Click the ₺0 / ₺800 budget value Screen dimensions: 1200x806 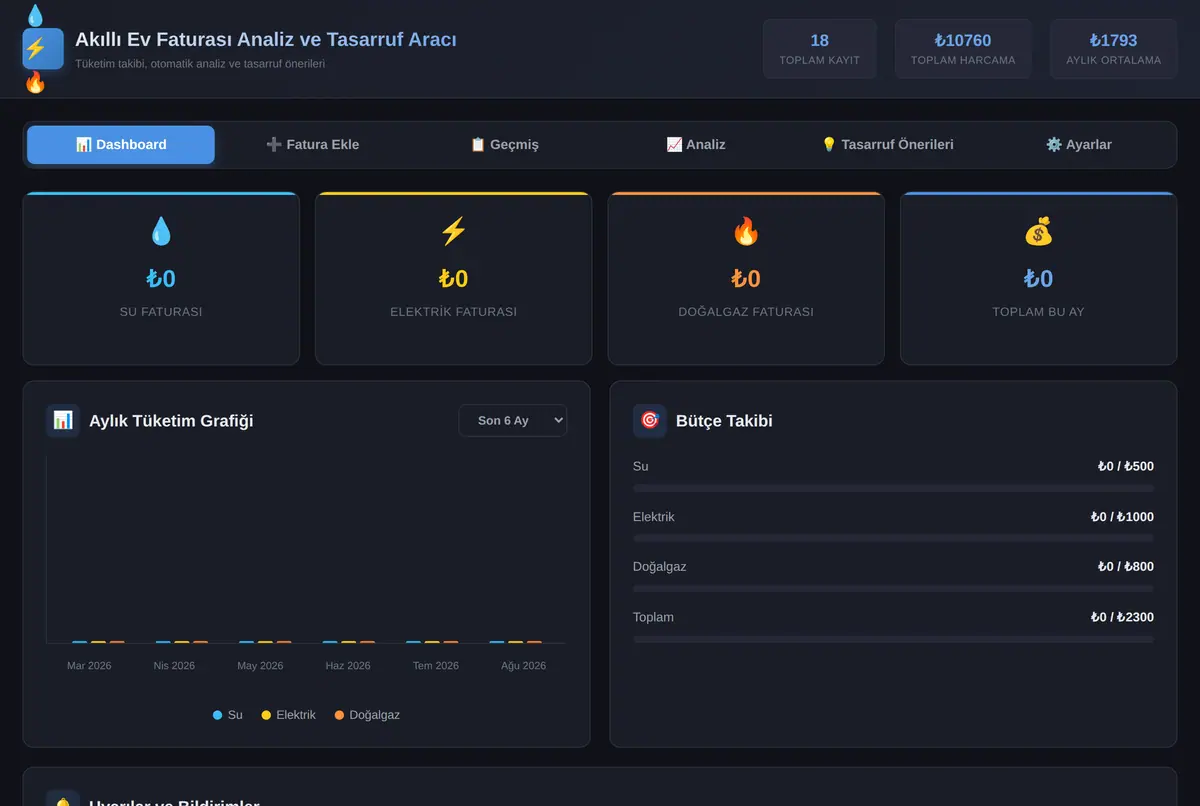tap(1125, 566)
